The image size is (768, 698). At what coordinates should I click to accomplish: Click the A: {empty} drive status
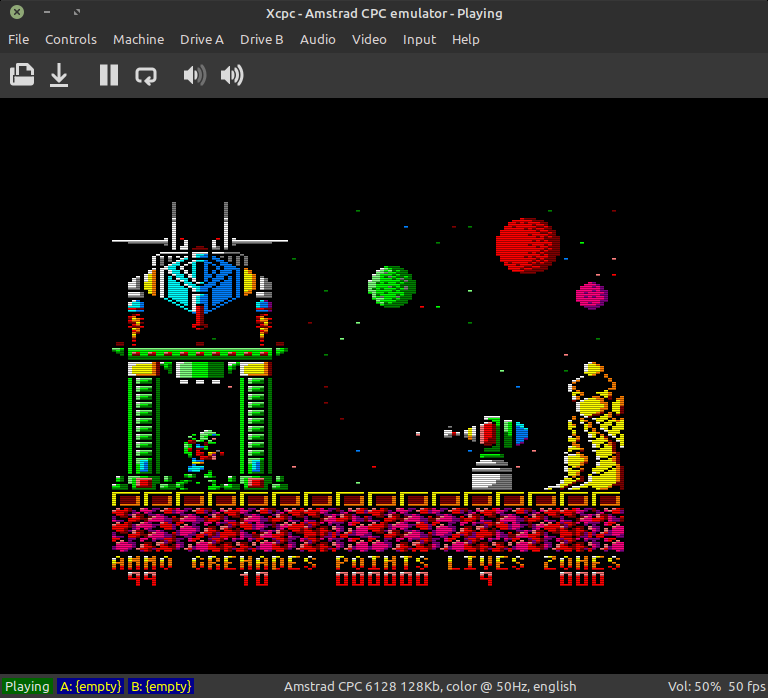(91, 686)
